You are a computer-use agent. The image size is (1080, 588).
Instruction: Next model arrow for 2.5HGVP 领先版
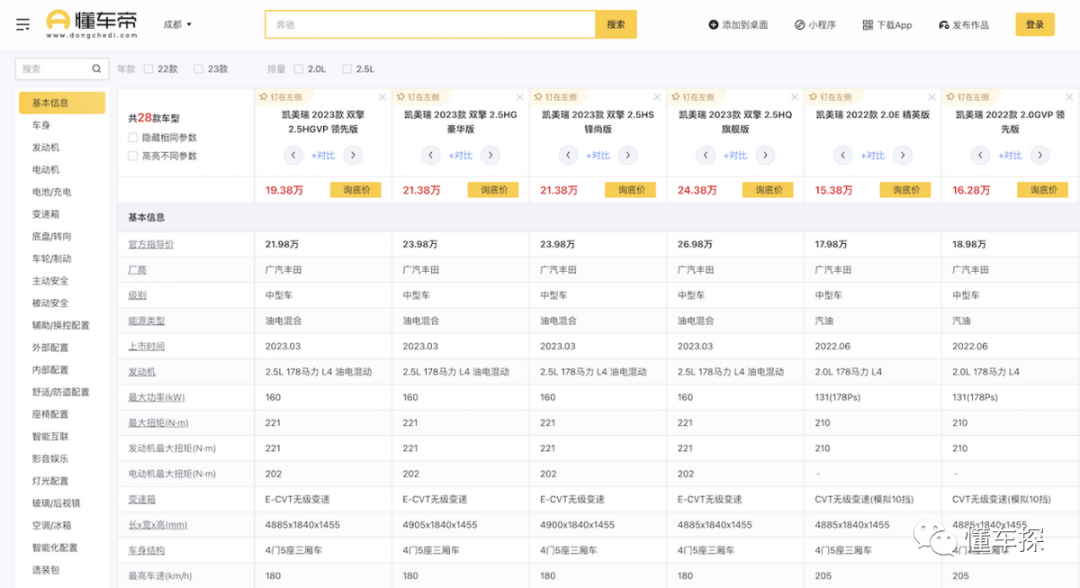tap(353, 155)
